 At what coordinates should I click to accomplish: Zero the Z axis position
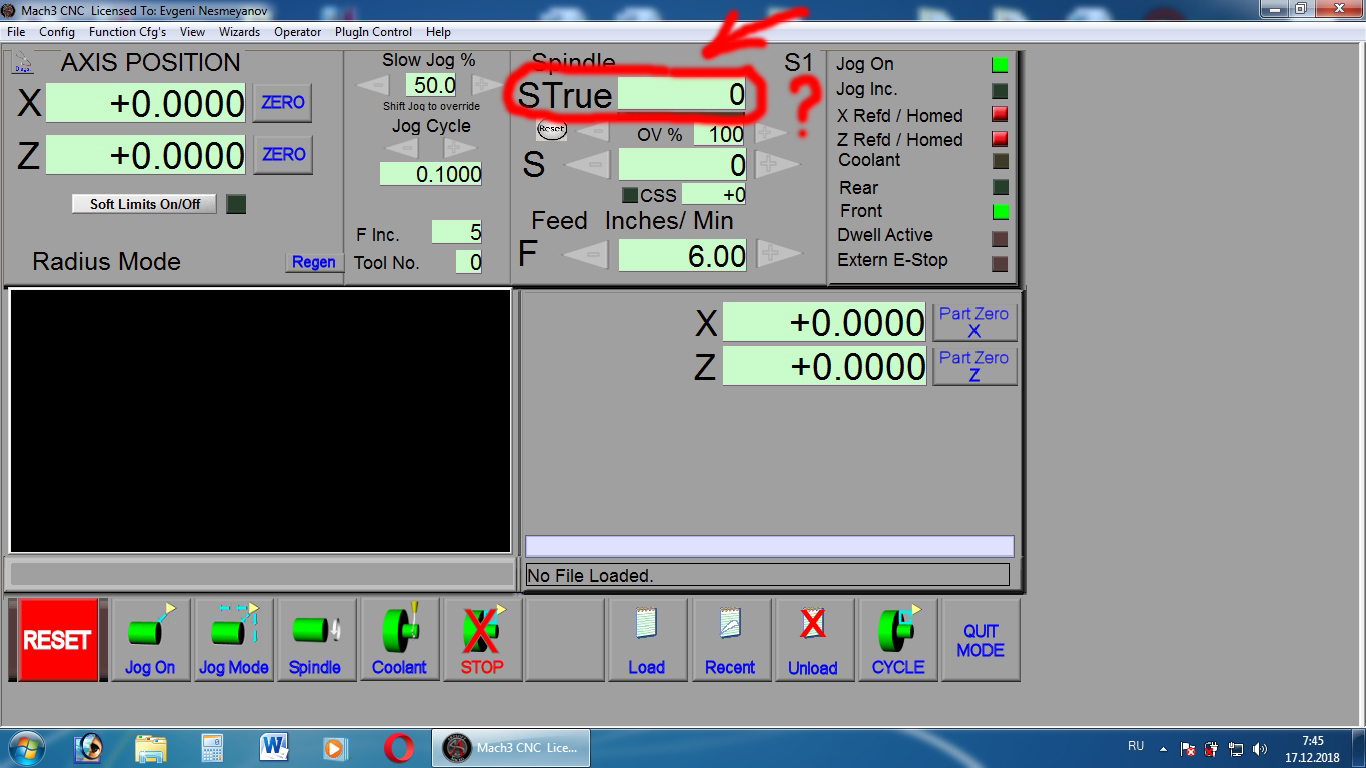(283, 154)
